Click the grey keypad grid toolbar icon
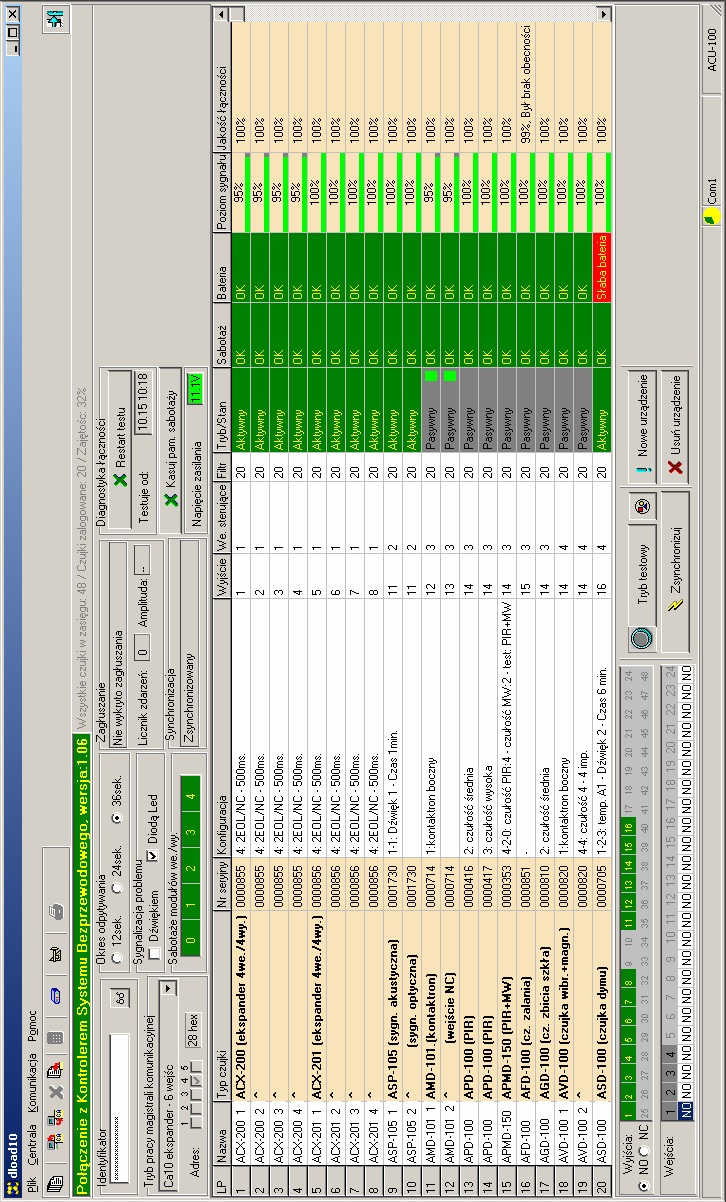Image resolution: width=726 pixels, height=1202 pixels. click(x=55, y=1038)
